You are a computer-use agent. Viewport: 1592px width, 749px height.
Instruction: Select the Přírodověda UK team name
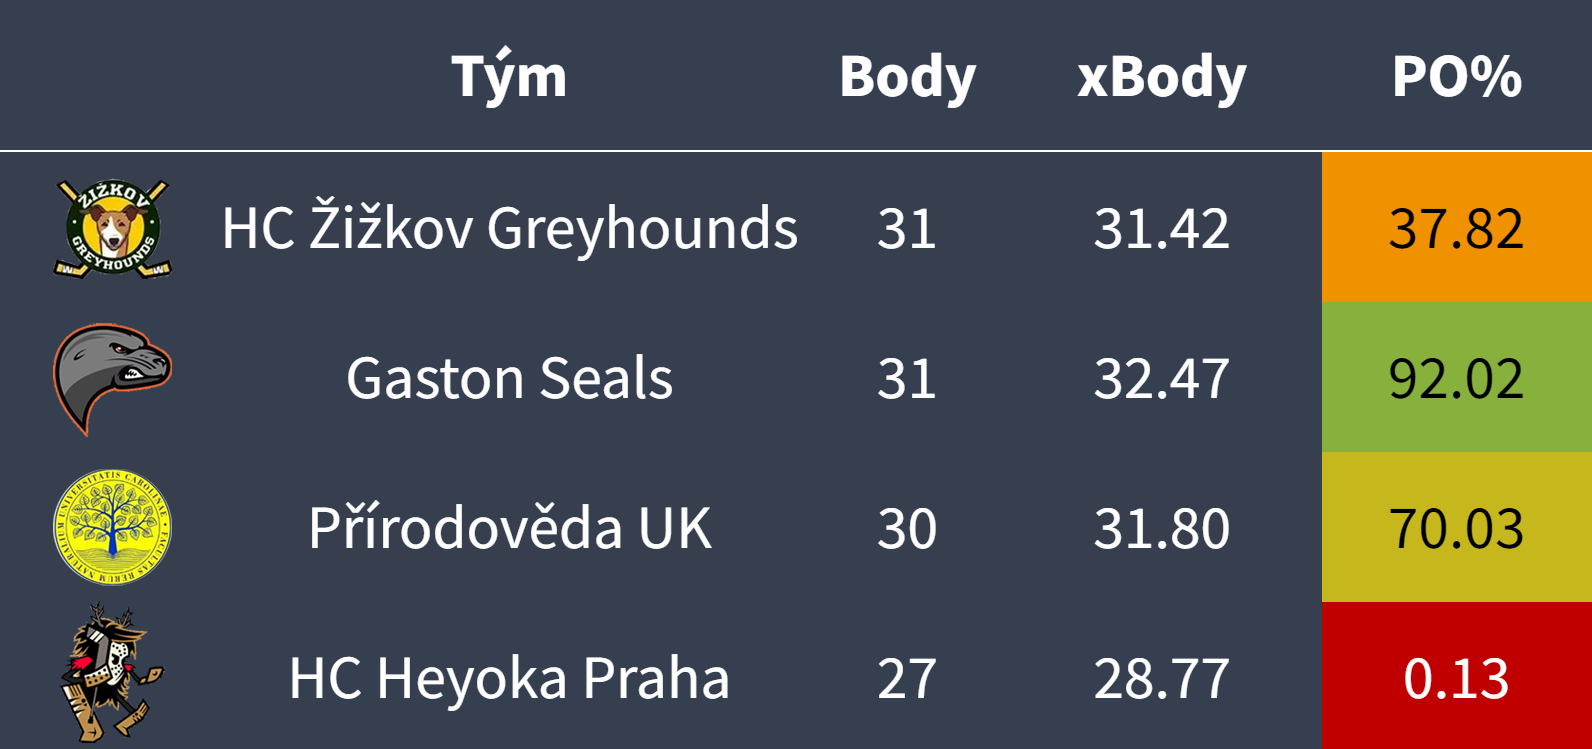click(x=509, y=528)
